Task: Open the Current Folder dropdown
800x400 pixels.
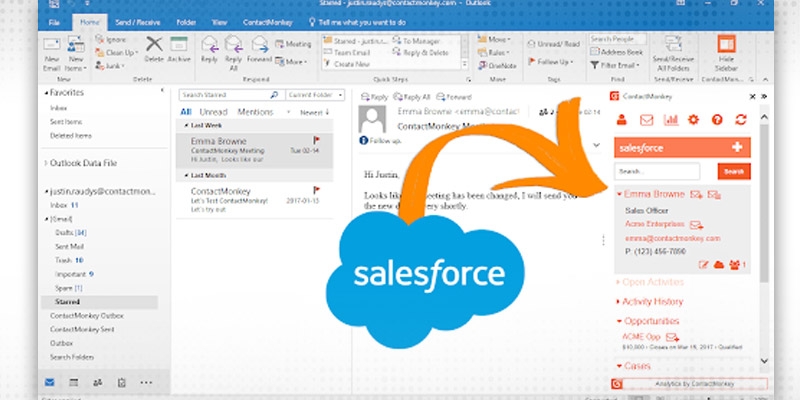Action: pos(315,95)
